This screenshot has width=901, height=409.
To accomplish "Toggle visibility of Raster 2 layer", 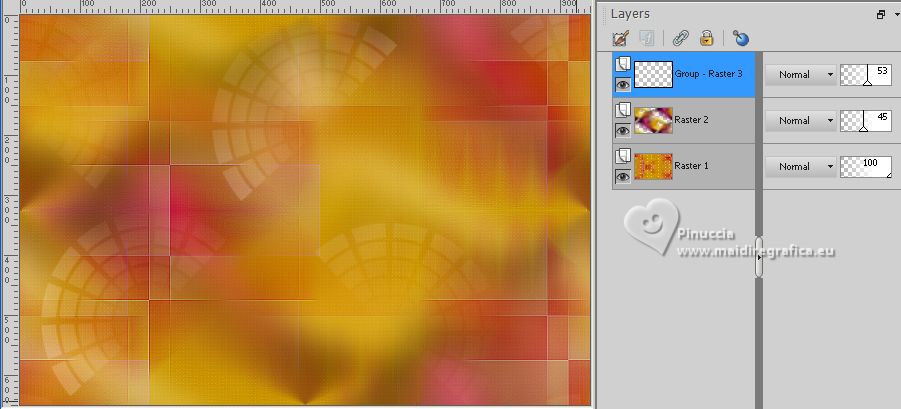I will tap(623, 131).
